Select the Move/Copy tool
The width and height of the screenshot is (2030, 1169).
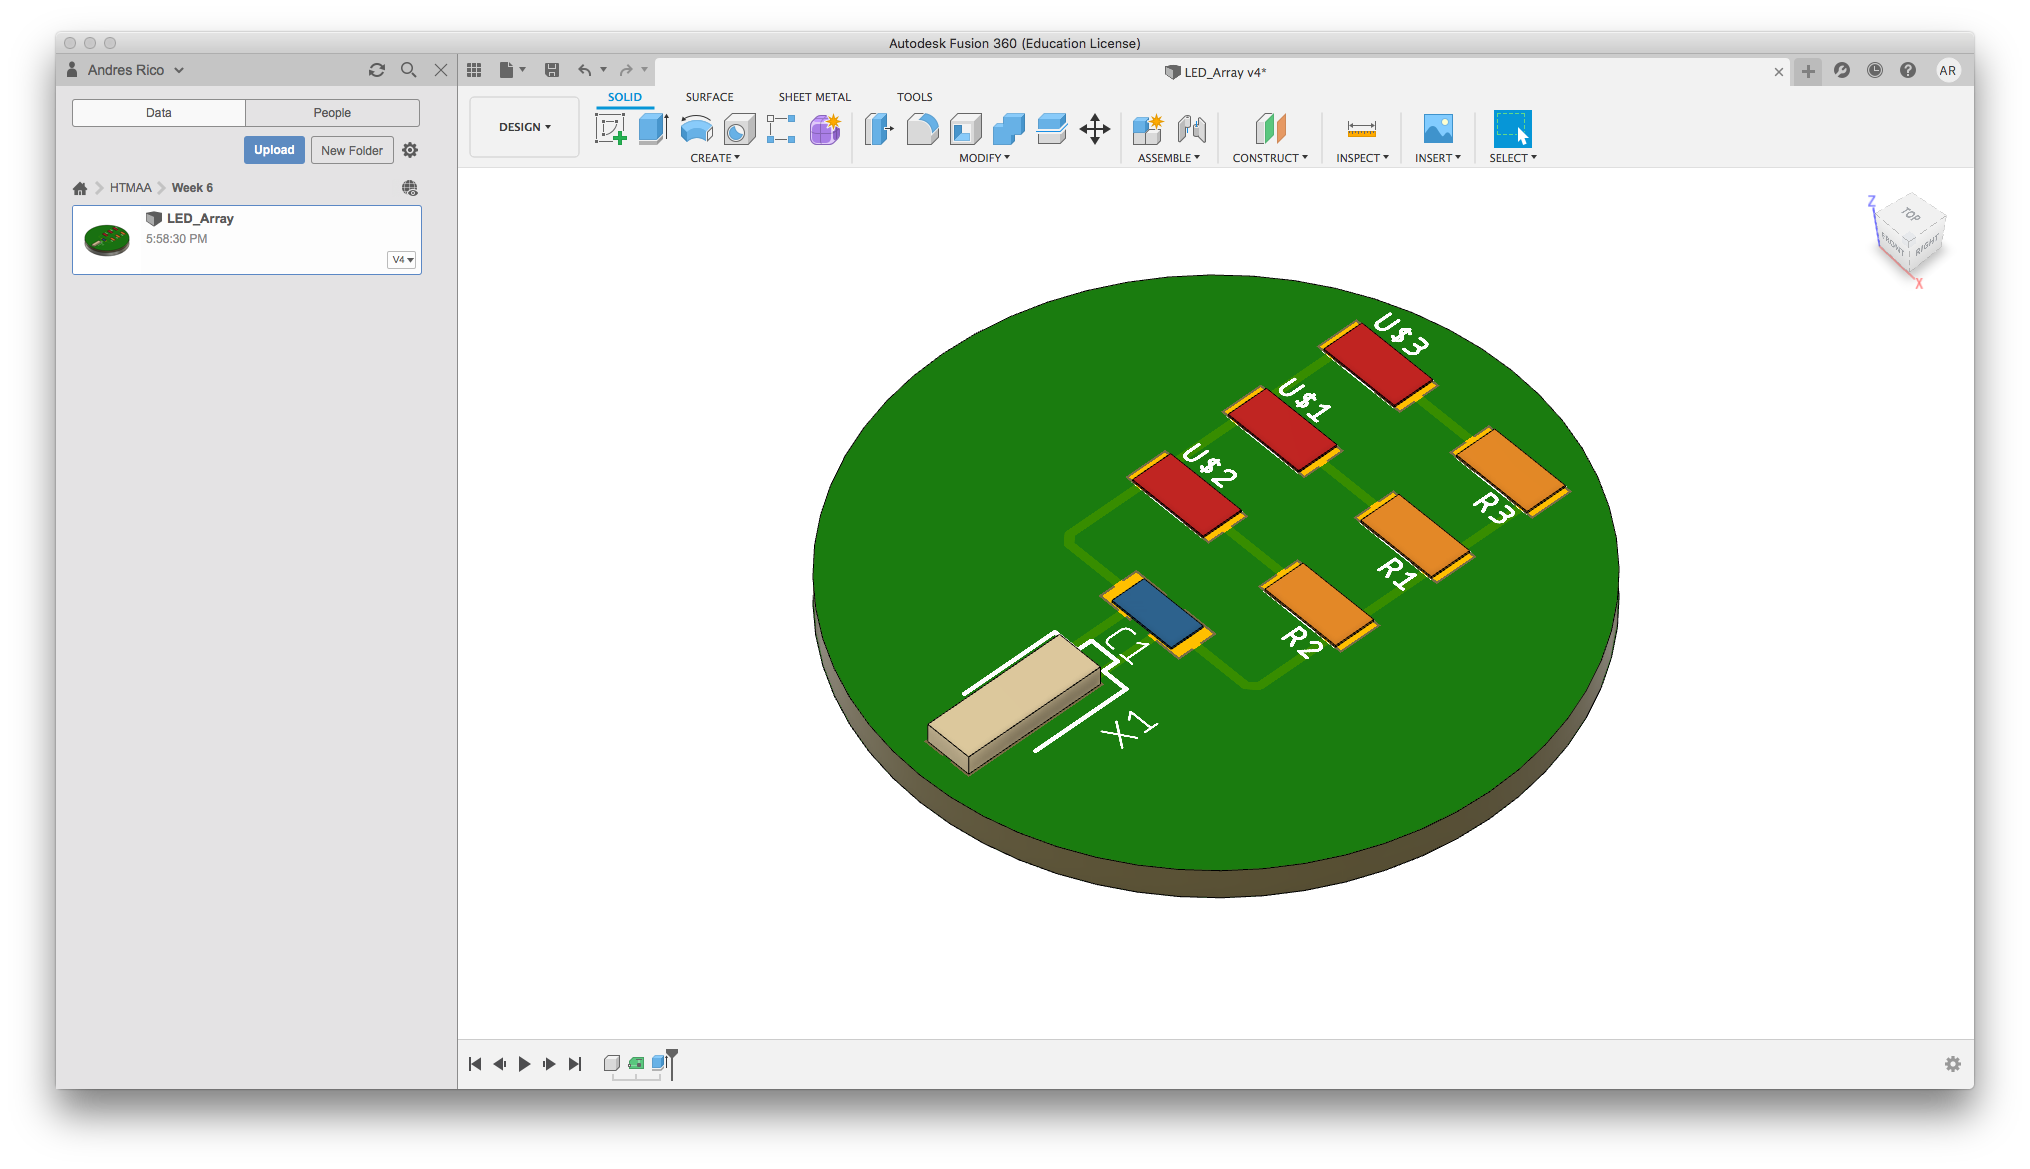click(x=1095, y=129)
